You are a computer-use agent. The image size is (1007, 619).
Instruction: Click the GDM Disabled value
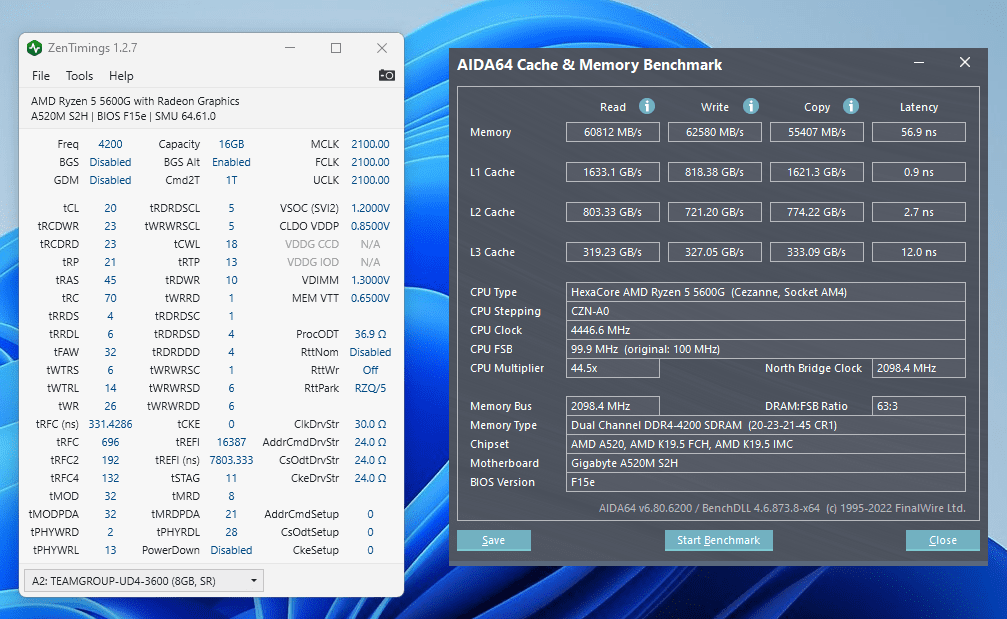point(110,180)
